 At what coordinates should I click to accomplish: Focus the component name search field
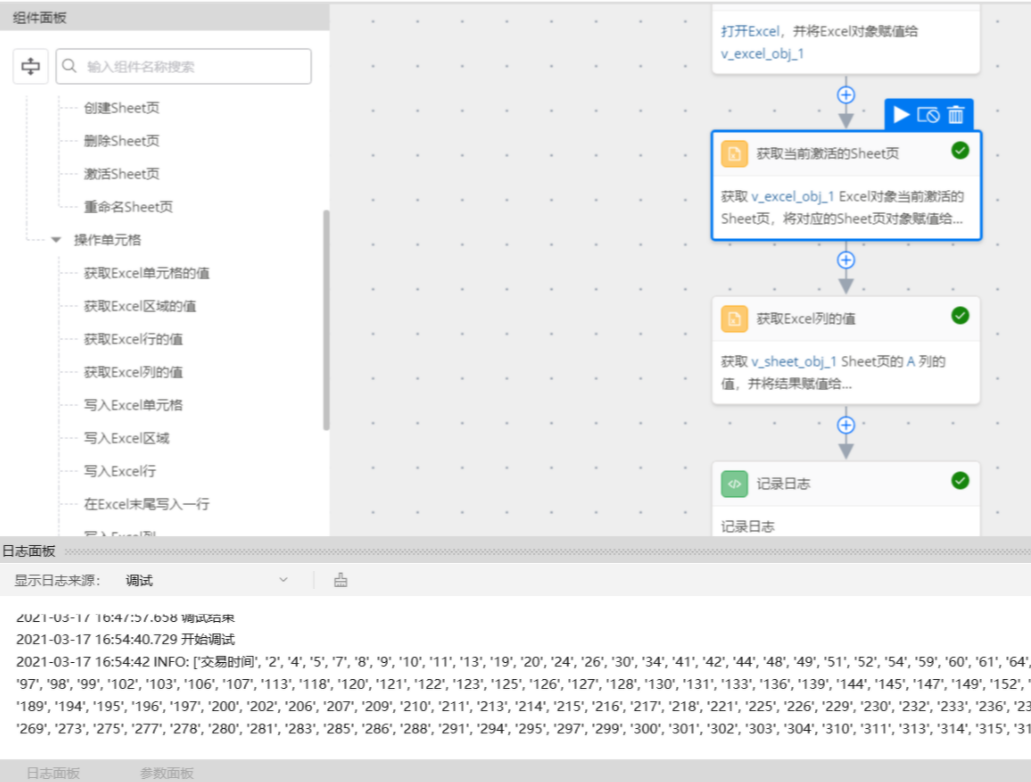tap(183, 66)
